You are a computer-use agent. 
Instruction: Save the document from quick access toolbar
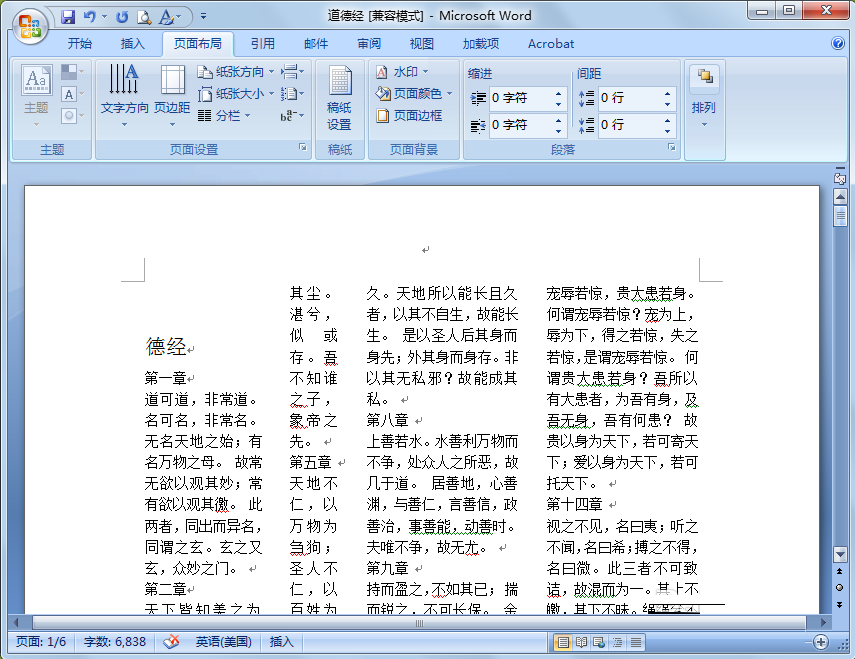click(68, 17)
